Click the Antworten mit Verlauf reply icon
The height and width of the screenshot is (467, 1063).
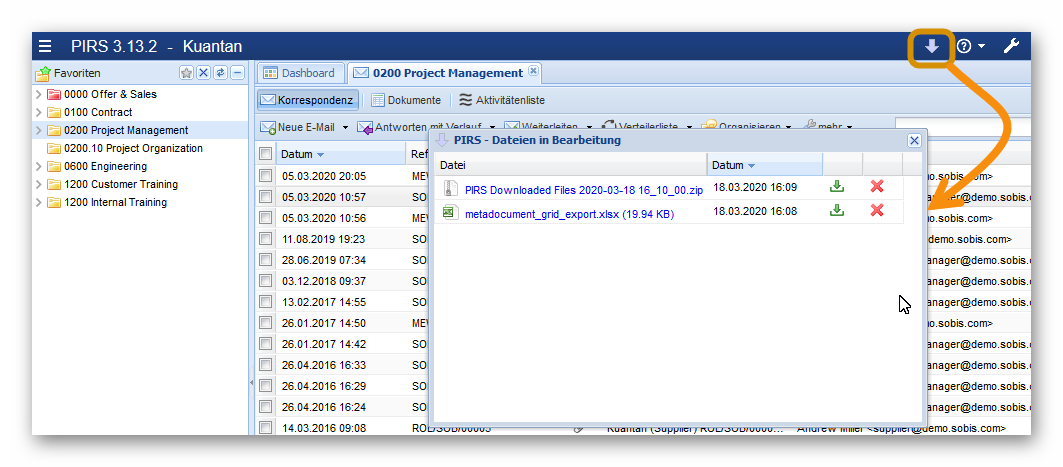tap(365, 127)
